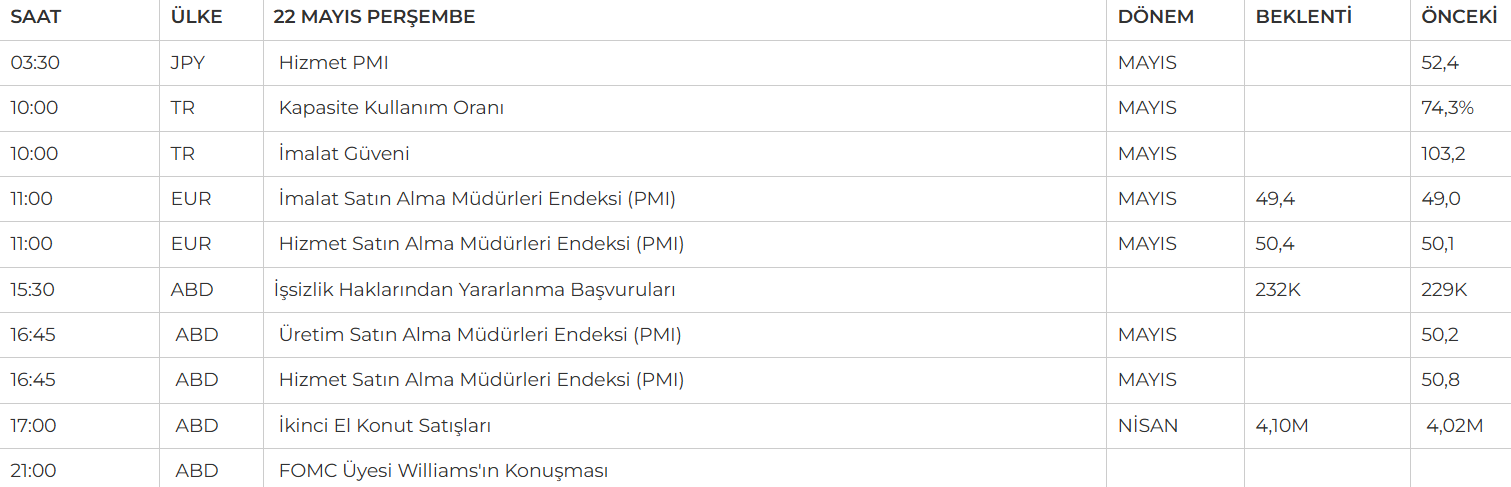Select İkinci El Konut Satışları event
Viewport: 1511px width, 487px height.
(x=385, y=426)
